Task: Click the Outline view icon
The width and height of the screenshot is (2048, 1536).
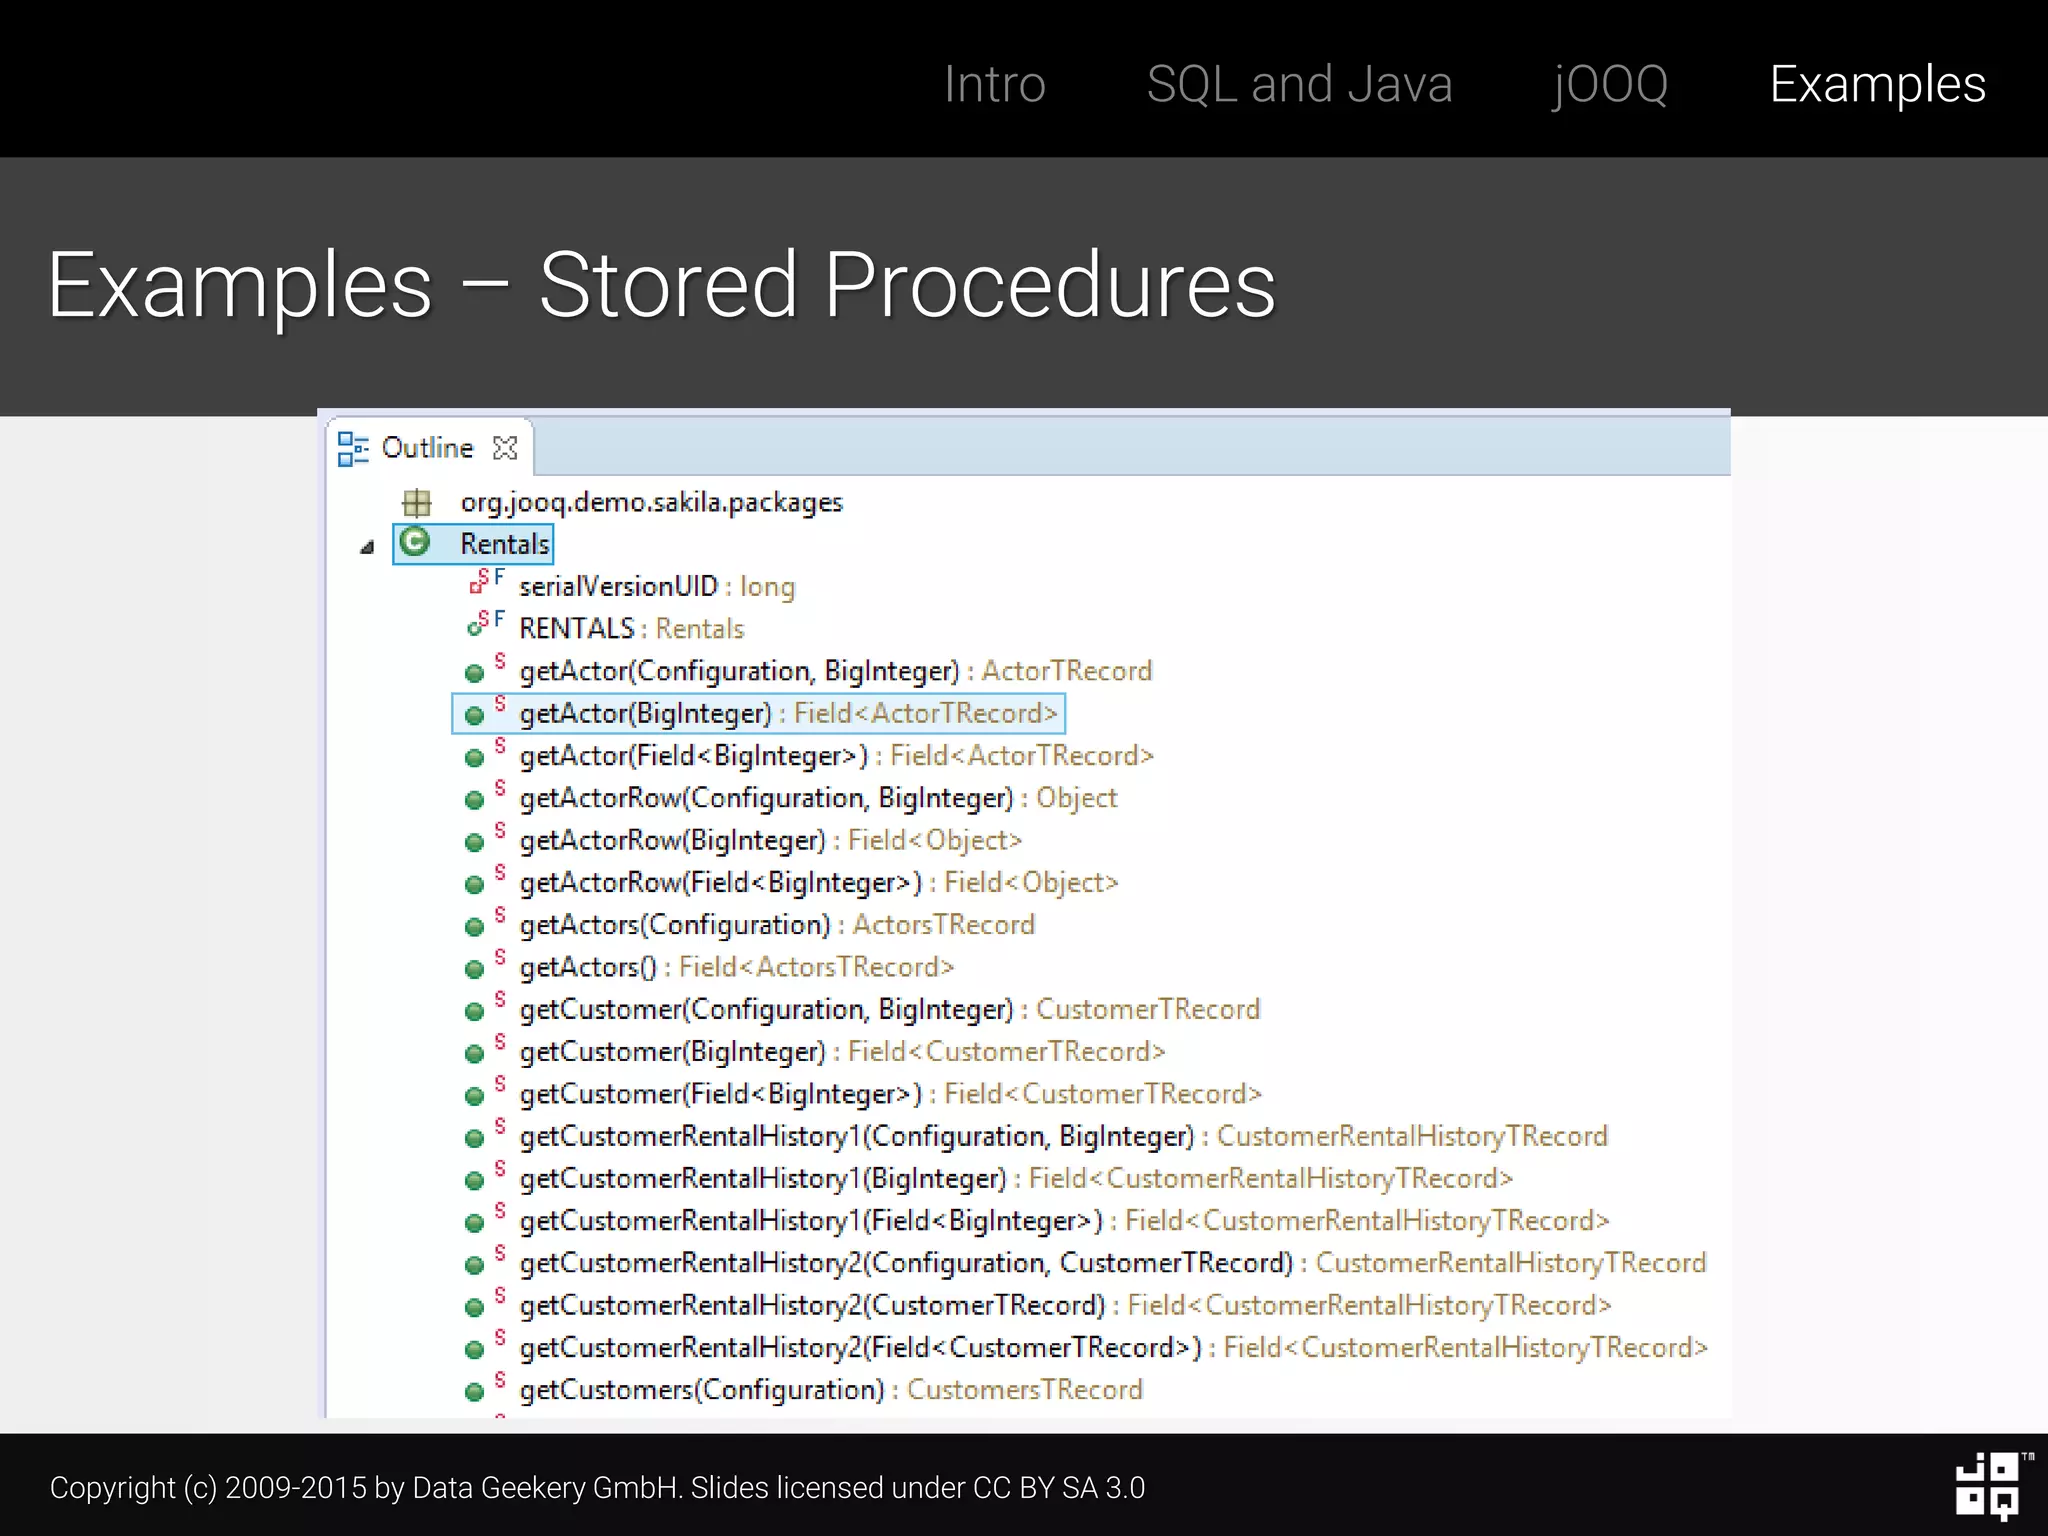Action: [x=352, y=448]
